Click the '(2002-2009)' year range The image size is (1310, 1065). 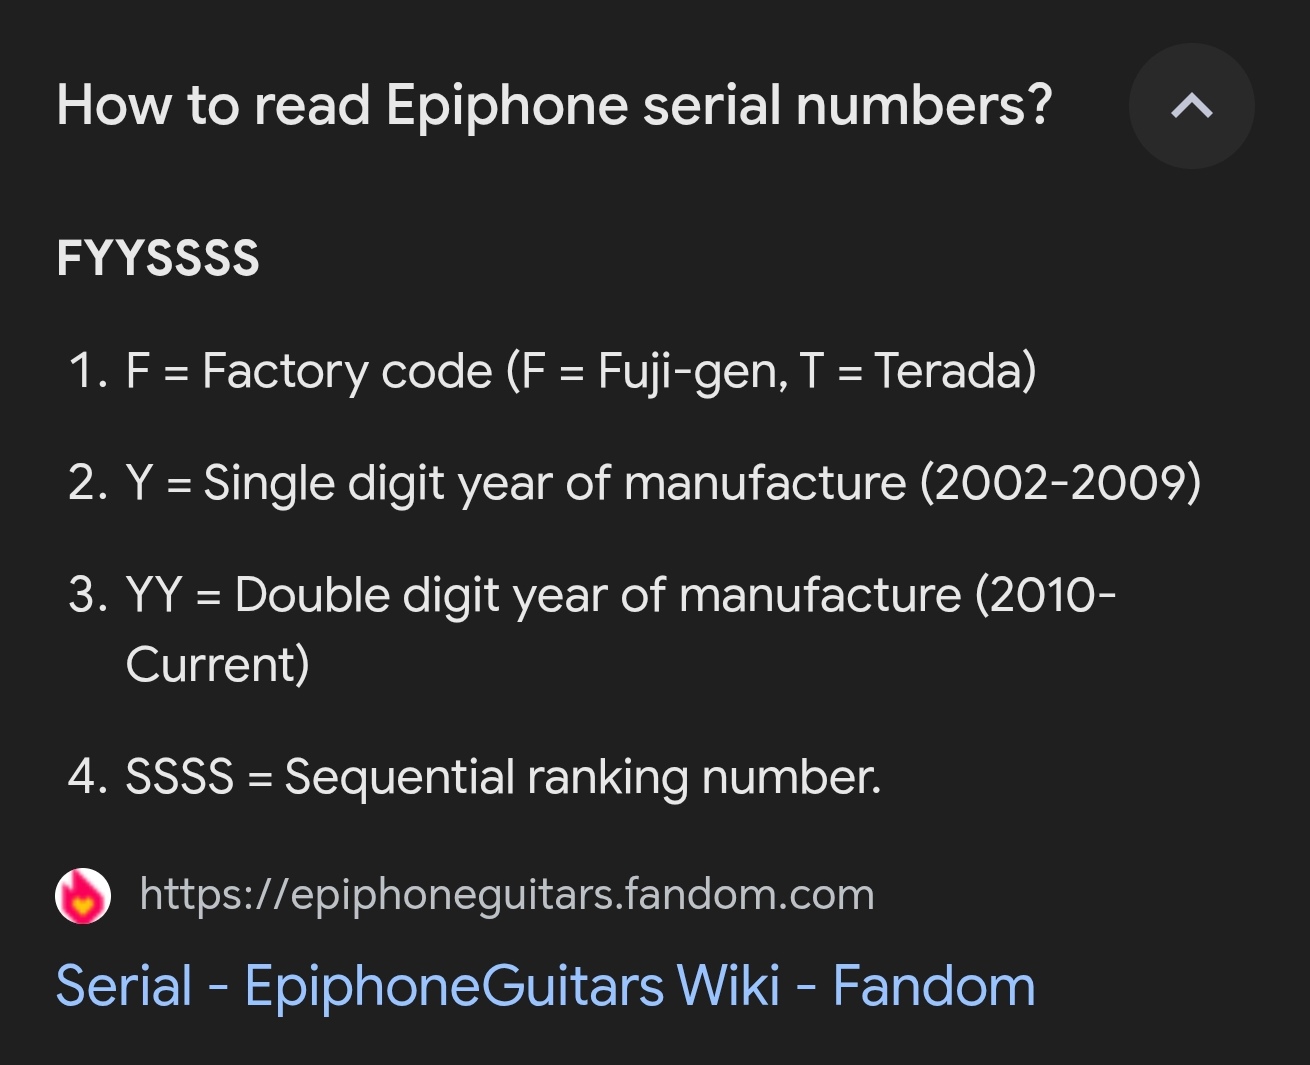(1060, 483)
